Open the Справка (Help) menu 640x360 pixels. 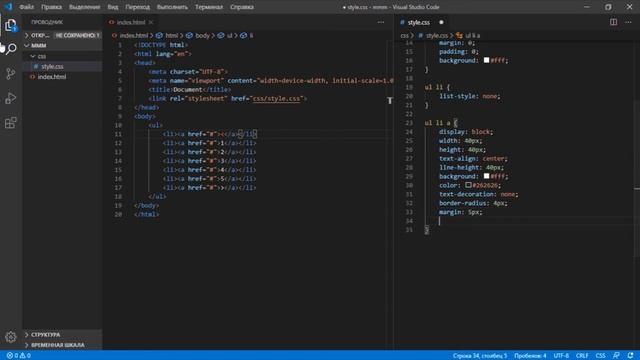(x=242, y=7)
